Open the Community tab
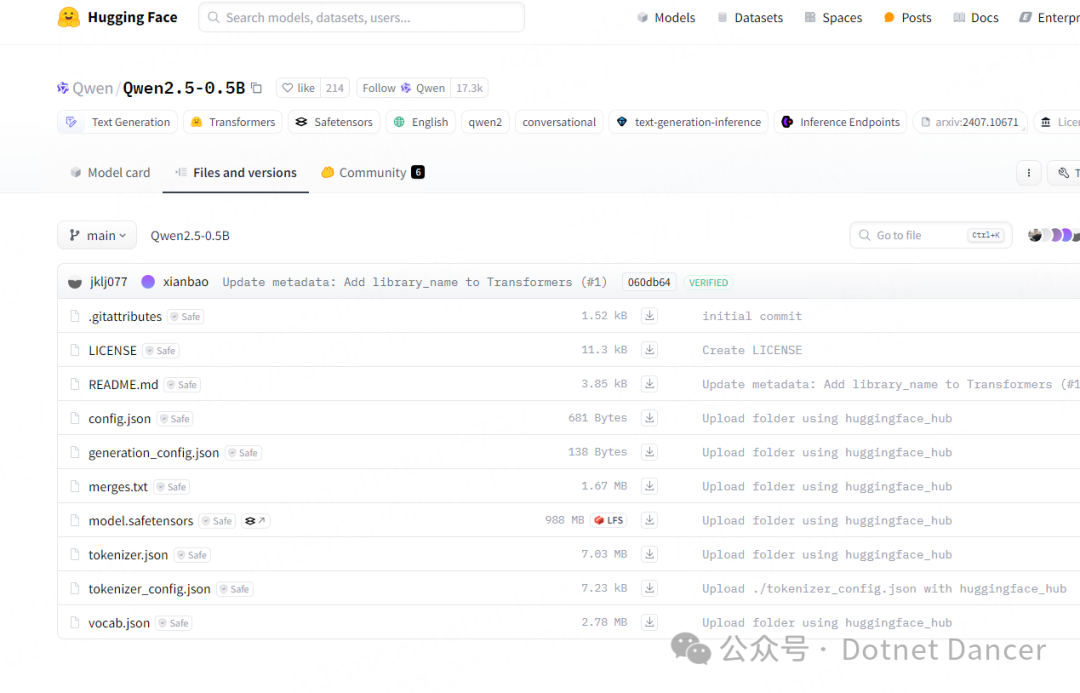 (x=373, y=173)
